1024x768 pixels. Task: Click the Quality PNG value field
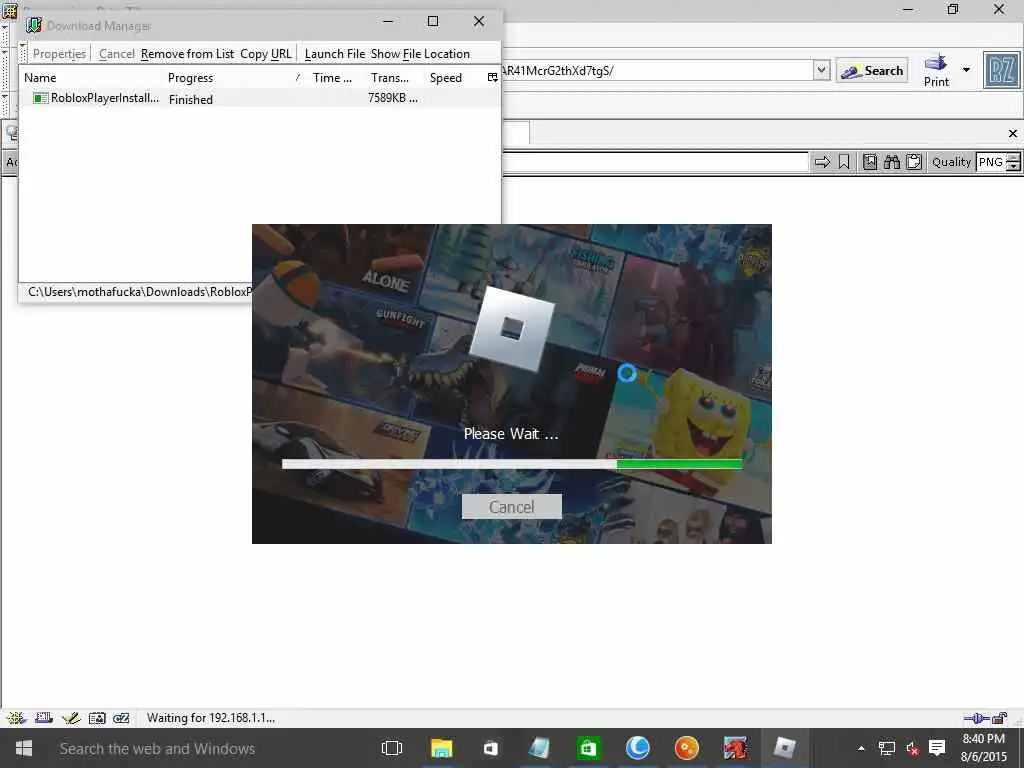pyautogui.click(x=991, y=162)
